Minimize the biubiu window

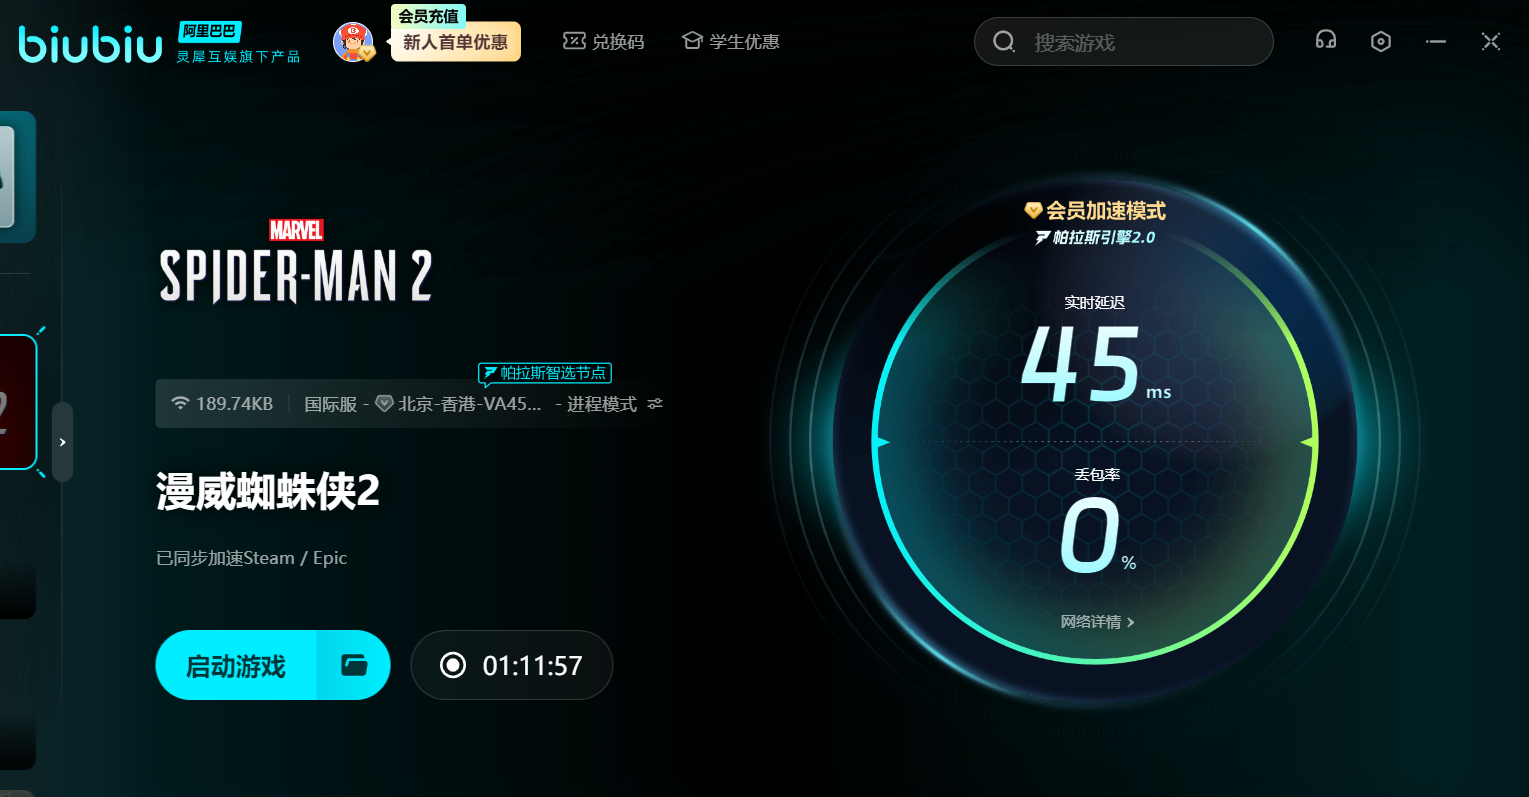(x=1436, y=41)
